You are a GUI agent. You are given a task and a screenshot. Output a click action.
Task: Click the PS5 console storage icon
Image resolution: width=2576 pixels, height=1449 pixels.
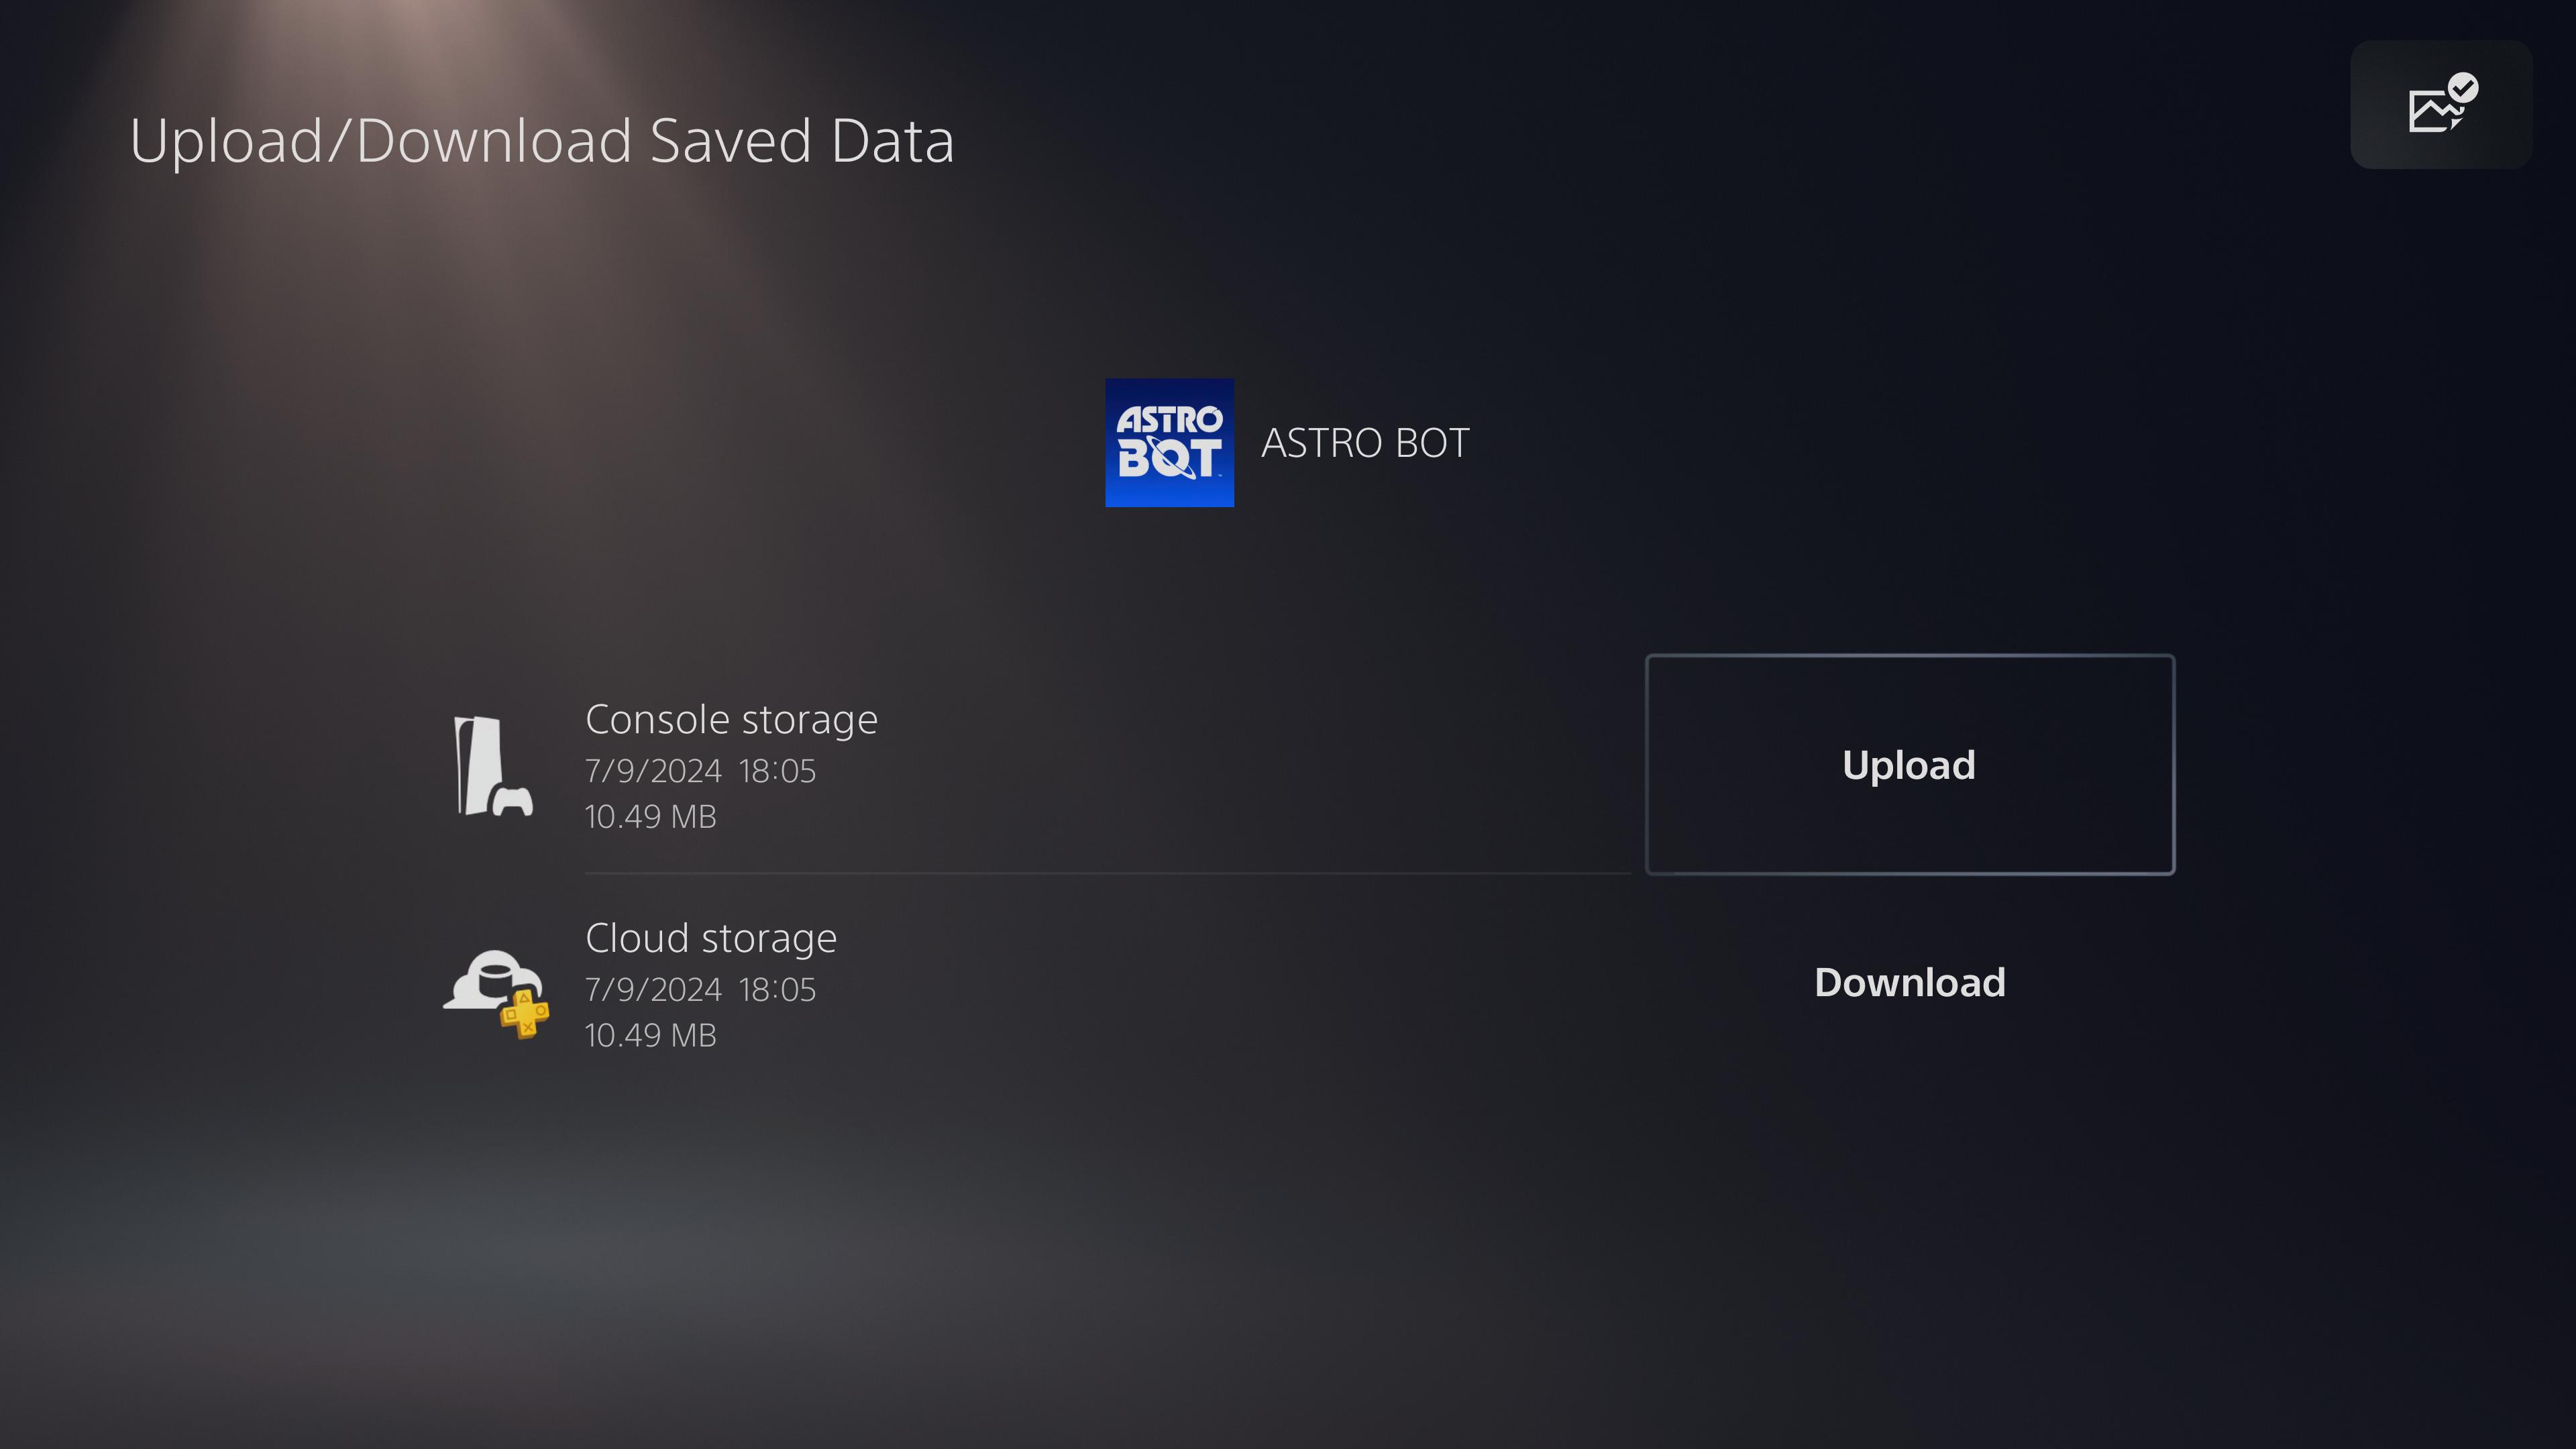click(x=492, y=767)
